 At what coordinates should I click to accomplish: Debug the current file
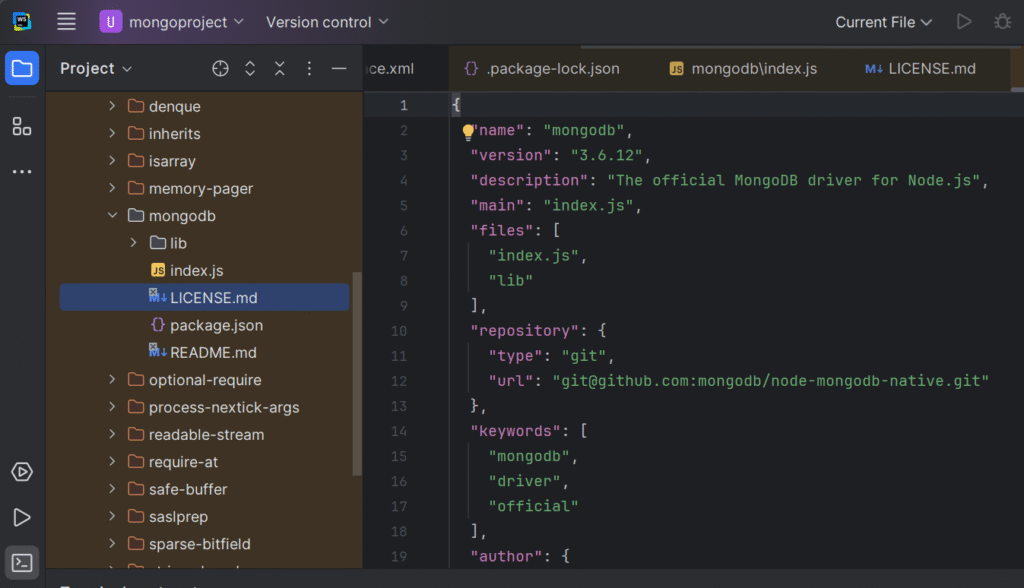click(x=1002, y=22)
